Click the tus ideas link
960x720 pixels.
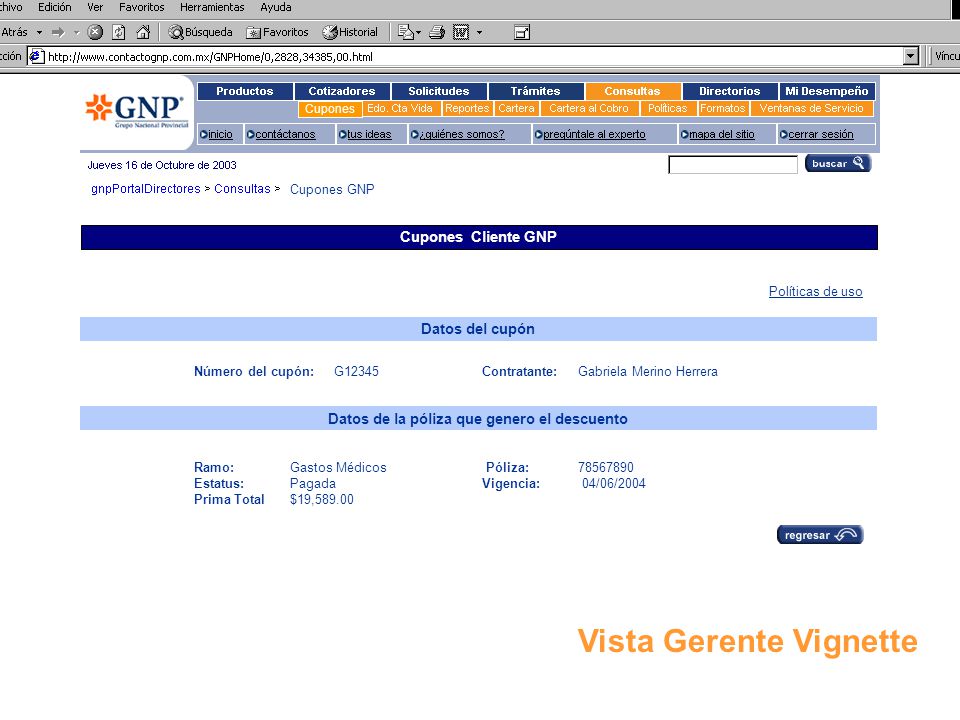(369, 134)
